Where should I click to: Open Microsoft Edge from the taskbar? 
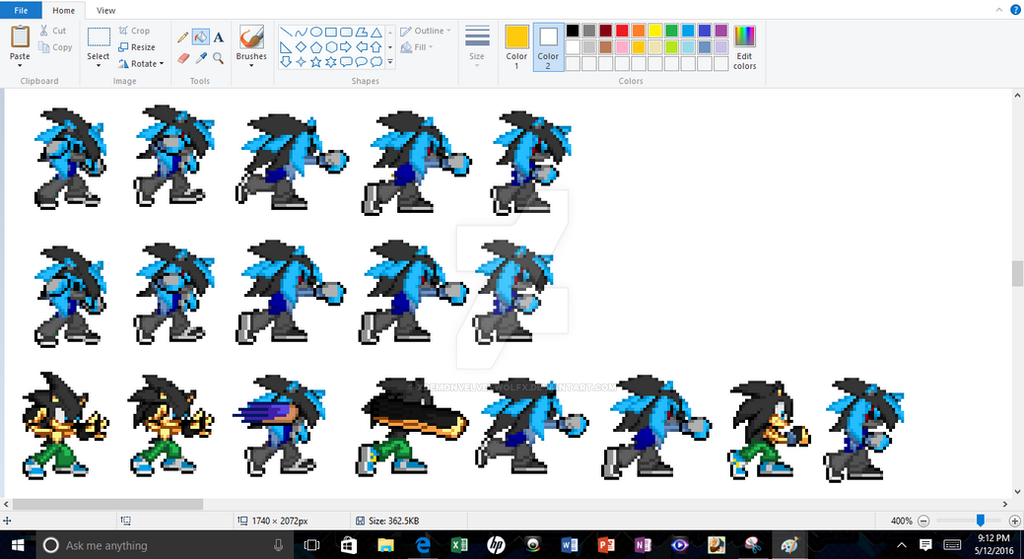coord(423,545)
